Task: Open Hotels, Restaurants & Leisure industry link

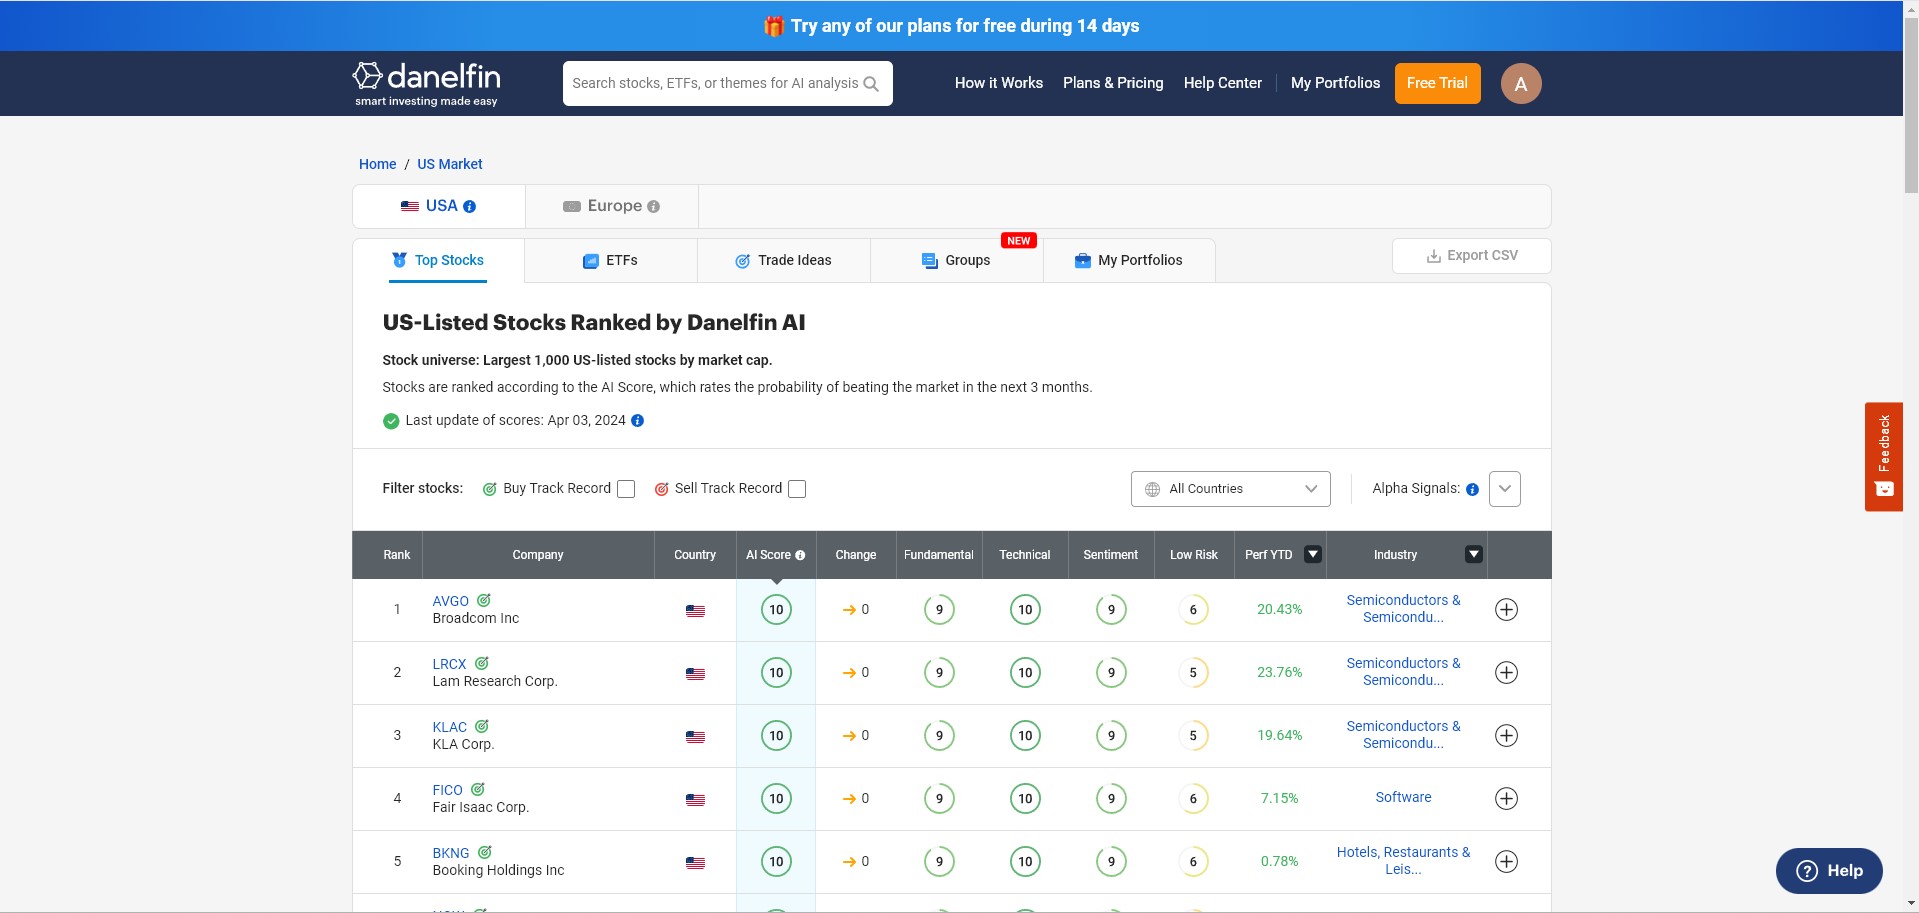Action: (x=1403, y=861)
